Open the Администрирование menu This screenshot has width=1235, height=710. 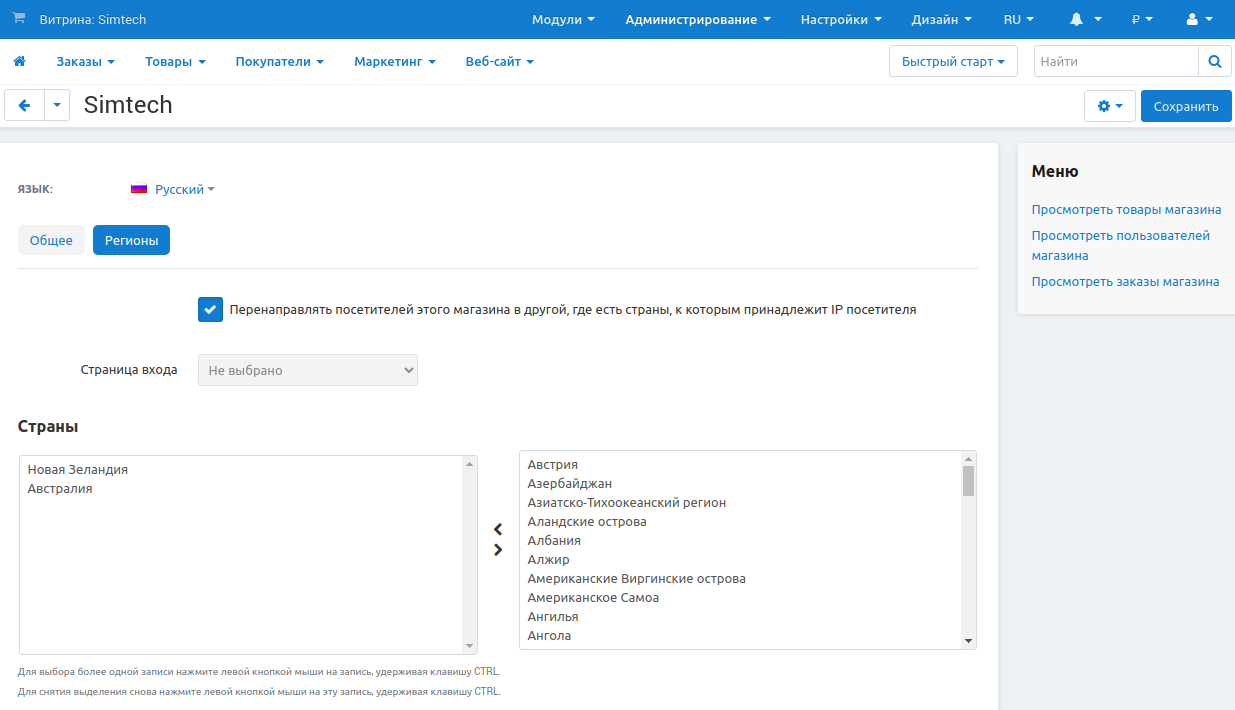pos(697,20)
